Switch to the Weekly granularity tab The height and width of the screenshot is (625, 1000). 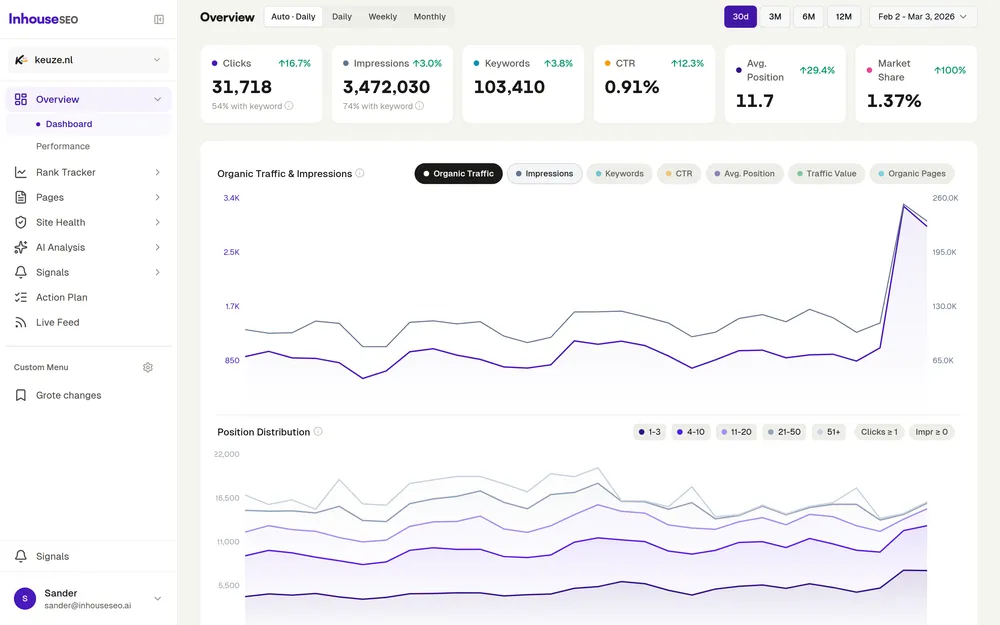382,16
